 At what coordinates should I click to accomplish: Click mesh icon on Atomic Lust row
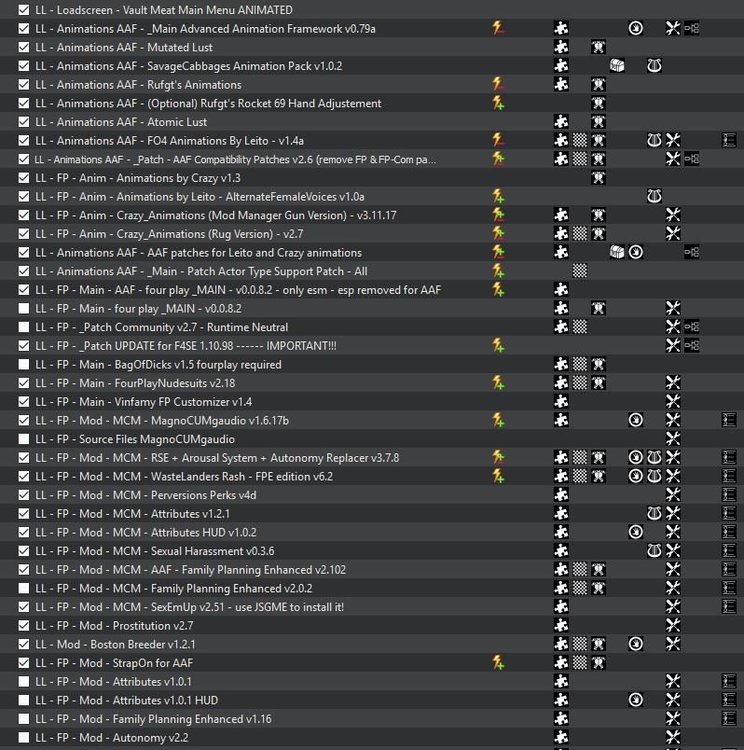(598, 121)
